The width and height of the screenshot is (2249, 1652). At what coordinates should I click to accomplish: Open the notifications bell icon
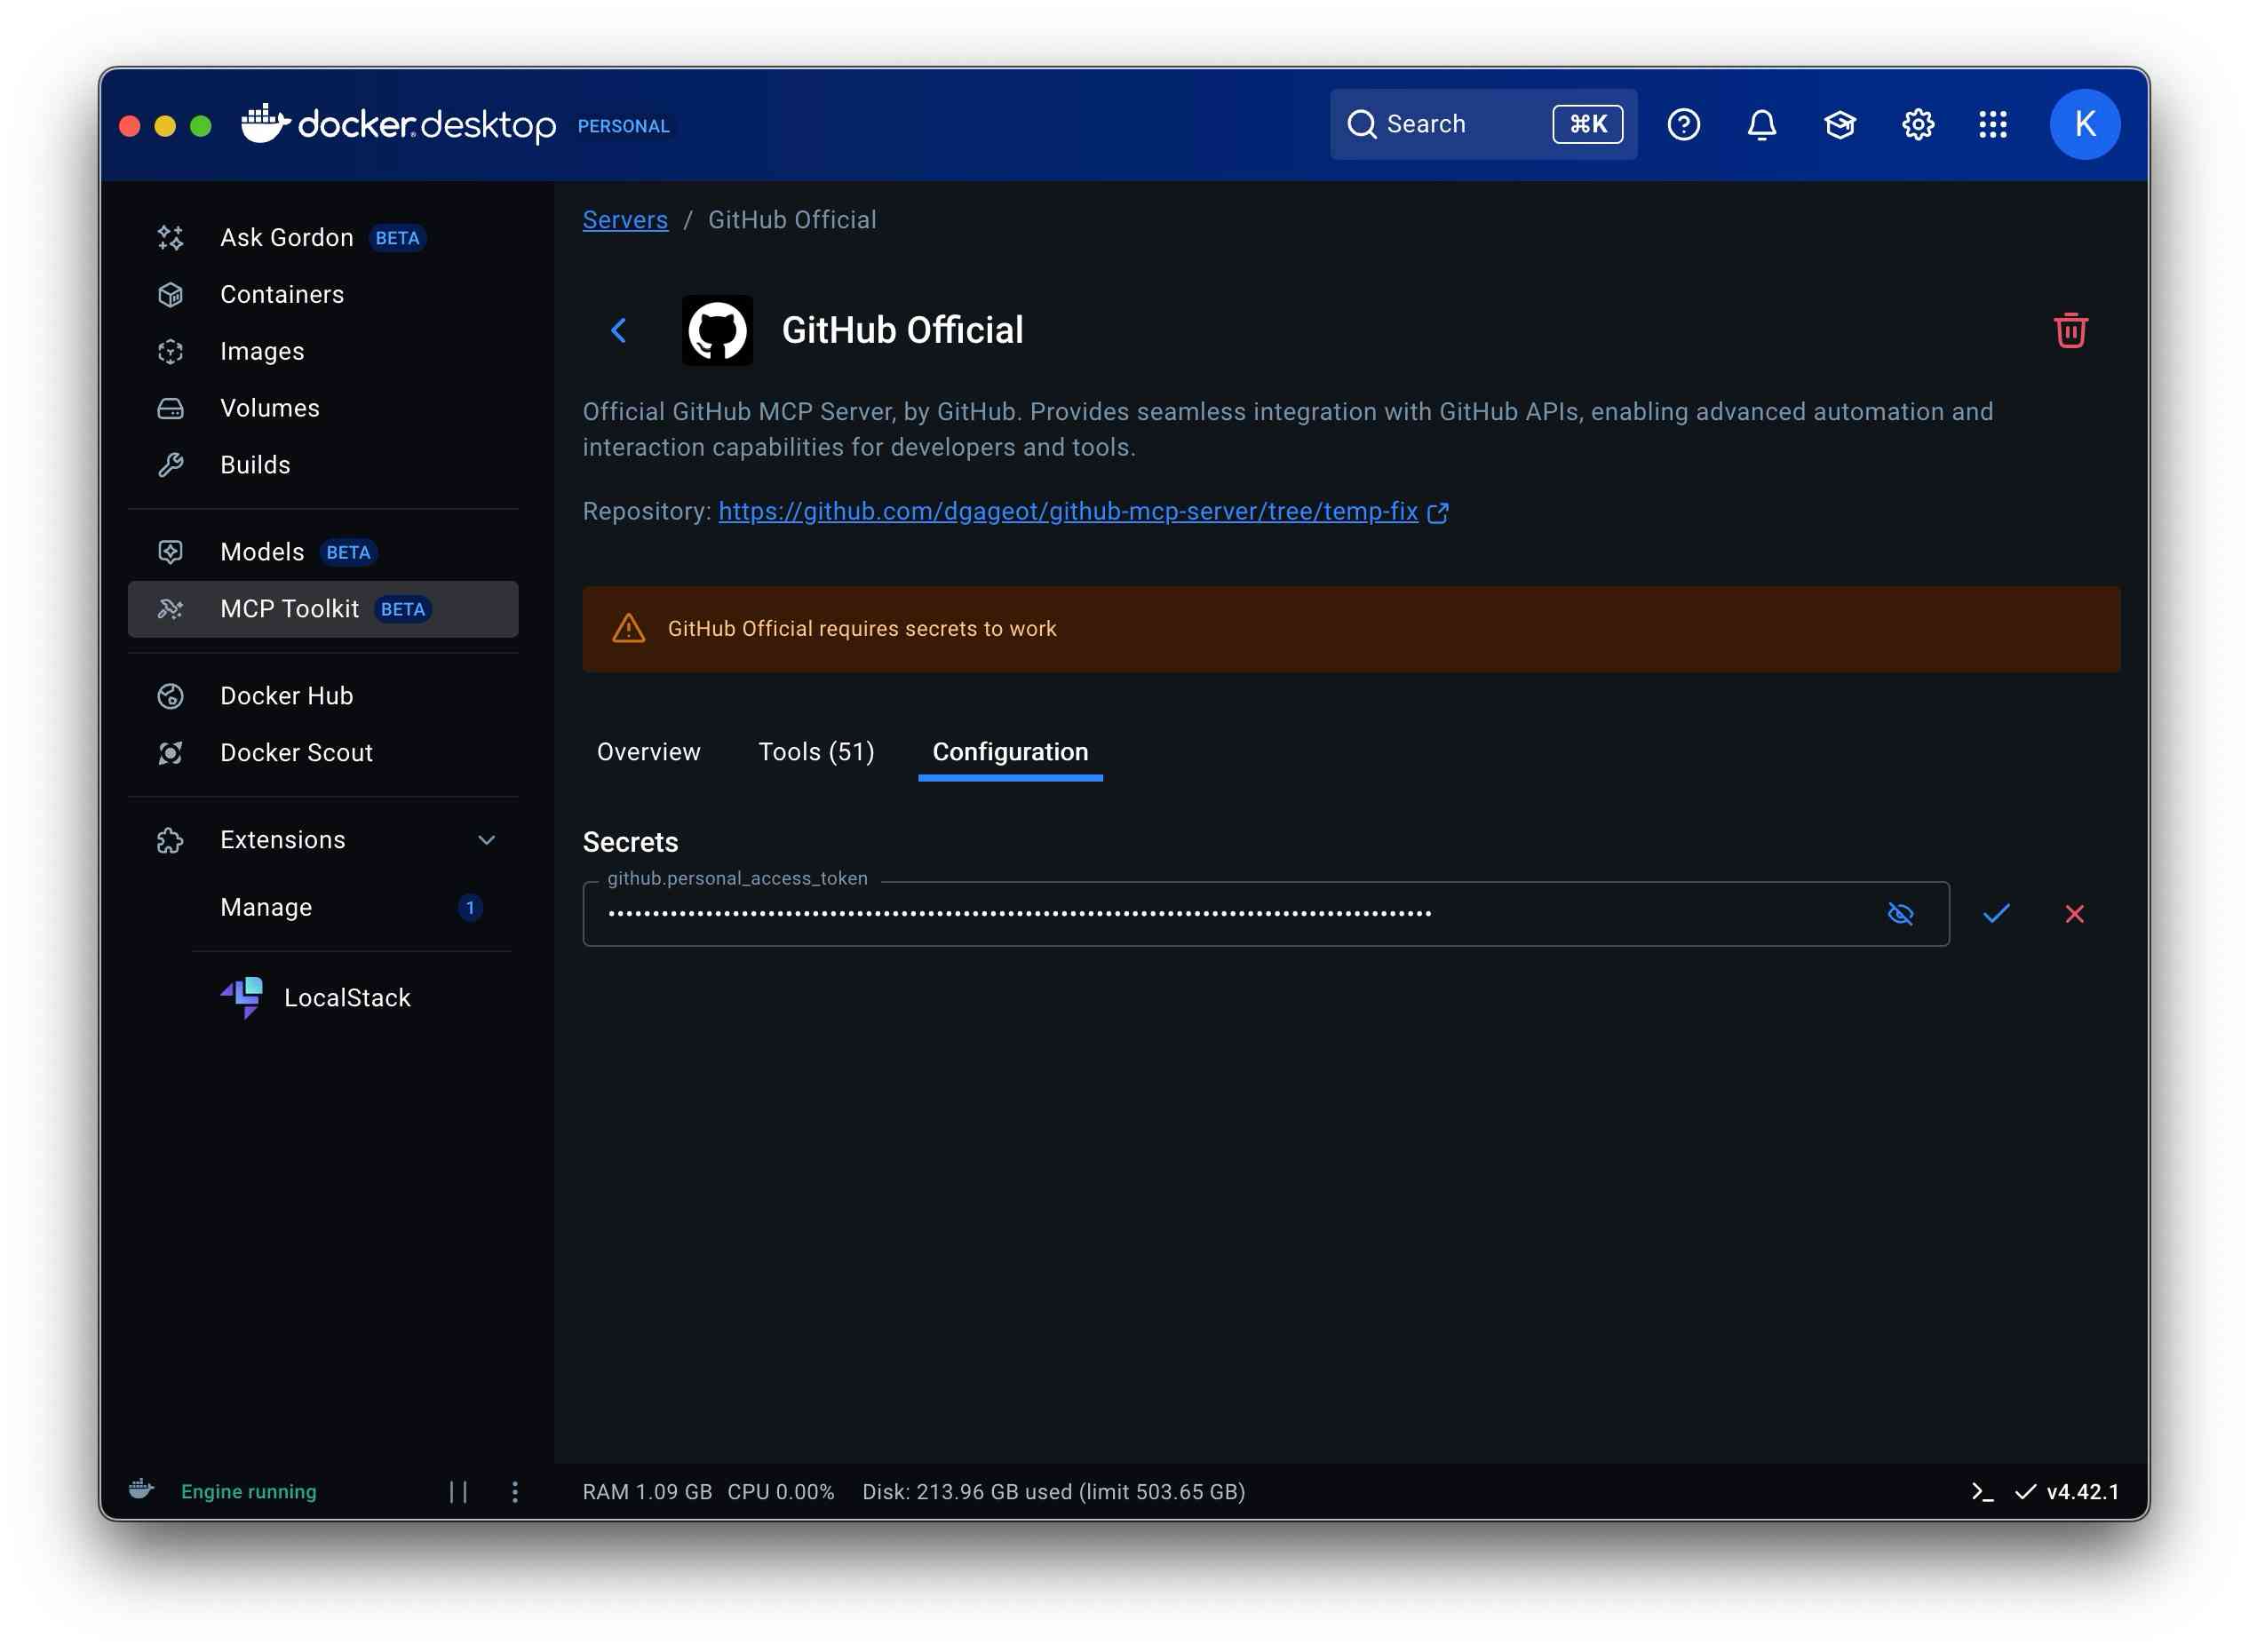(x=1761, y=125)
